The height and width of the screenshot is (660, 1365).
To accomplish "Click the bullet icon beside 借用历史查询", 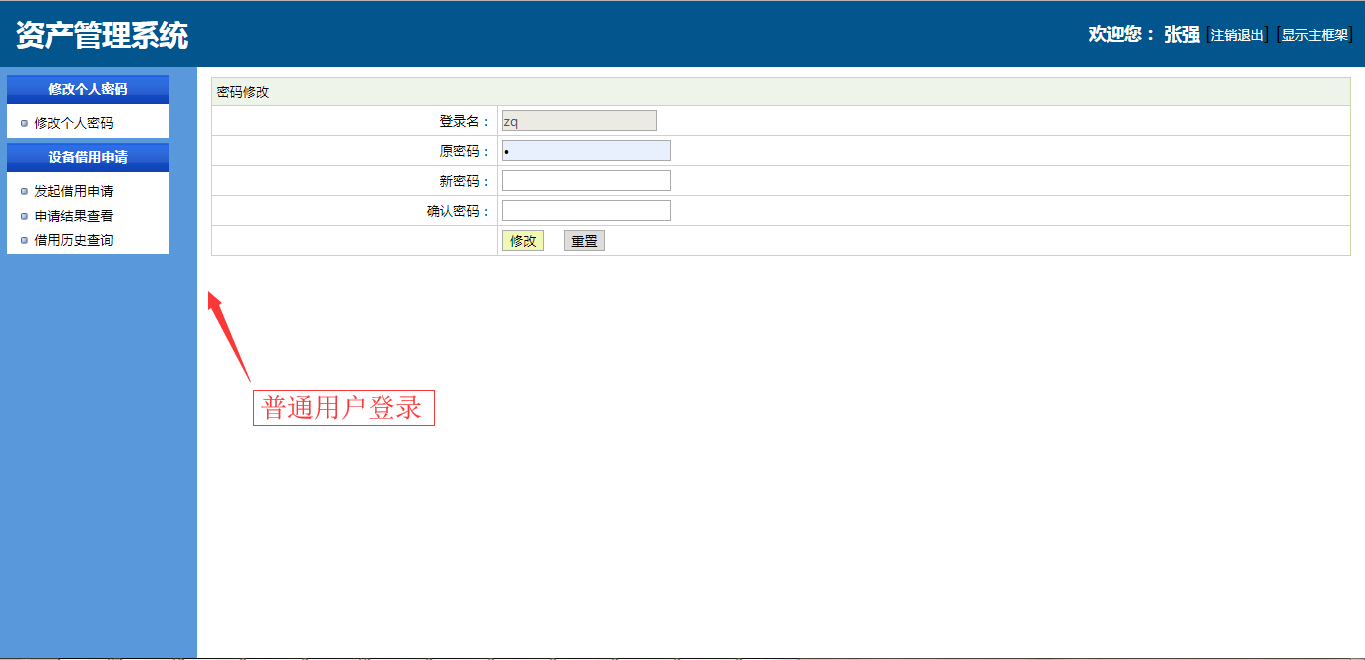I will pos(24,240).
